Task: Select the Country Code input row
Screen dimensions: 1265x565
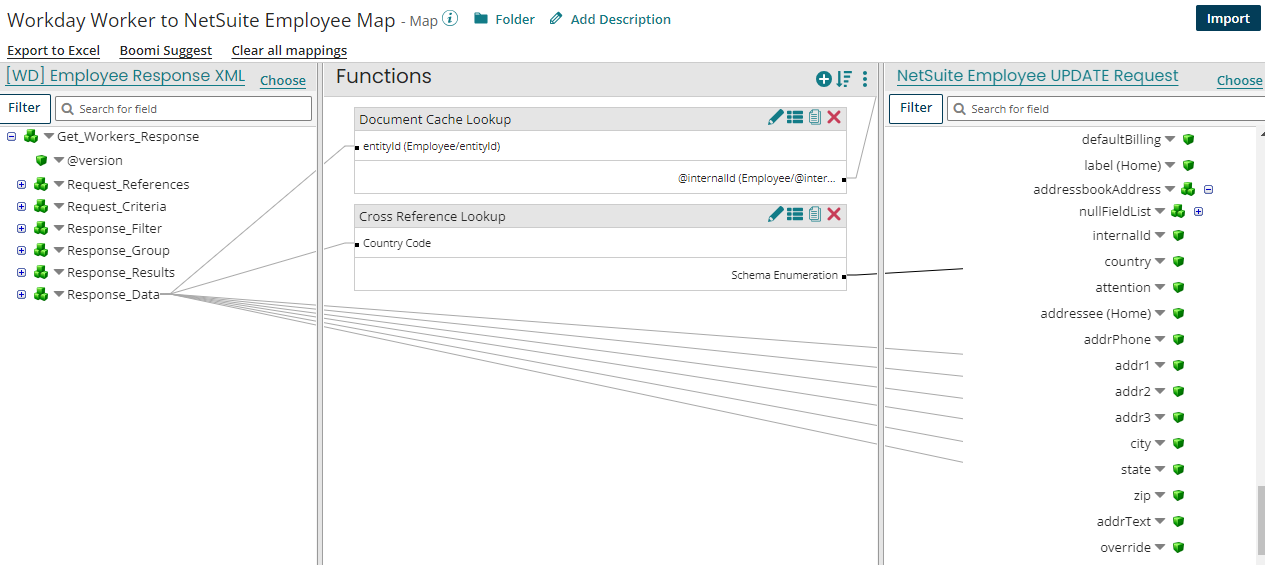Action: coord(600,243)
